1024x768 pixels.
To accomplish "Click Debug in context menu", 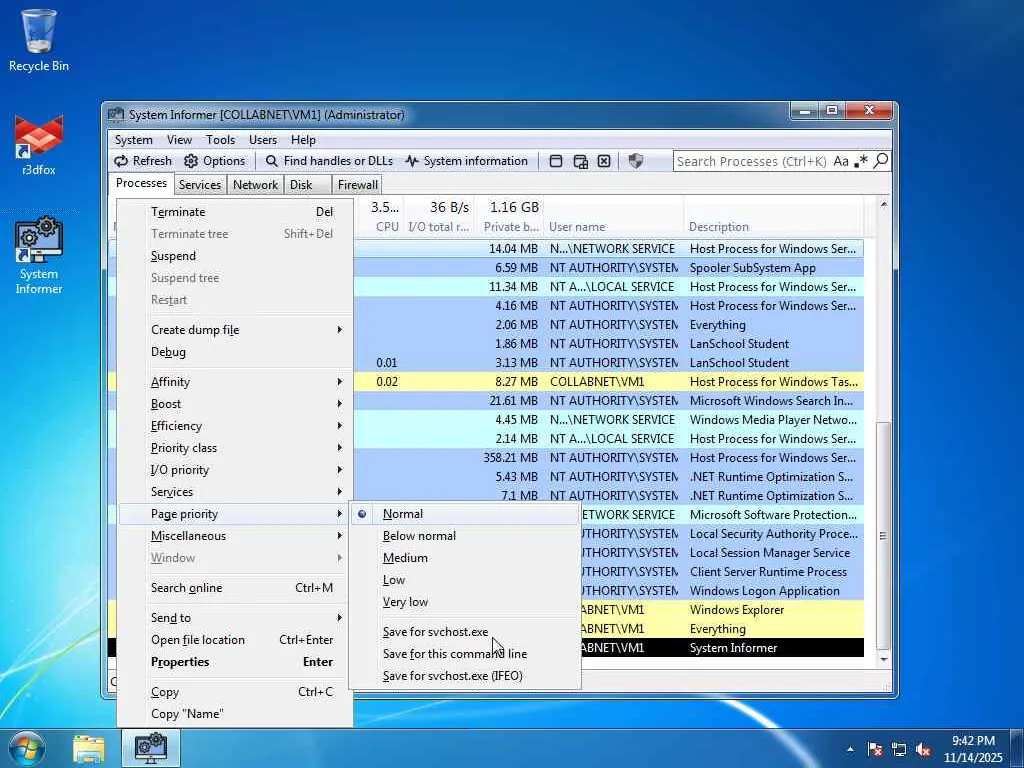I will (235, 352).
